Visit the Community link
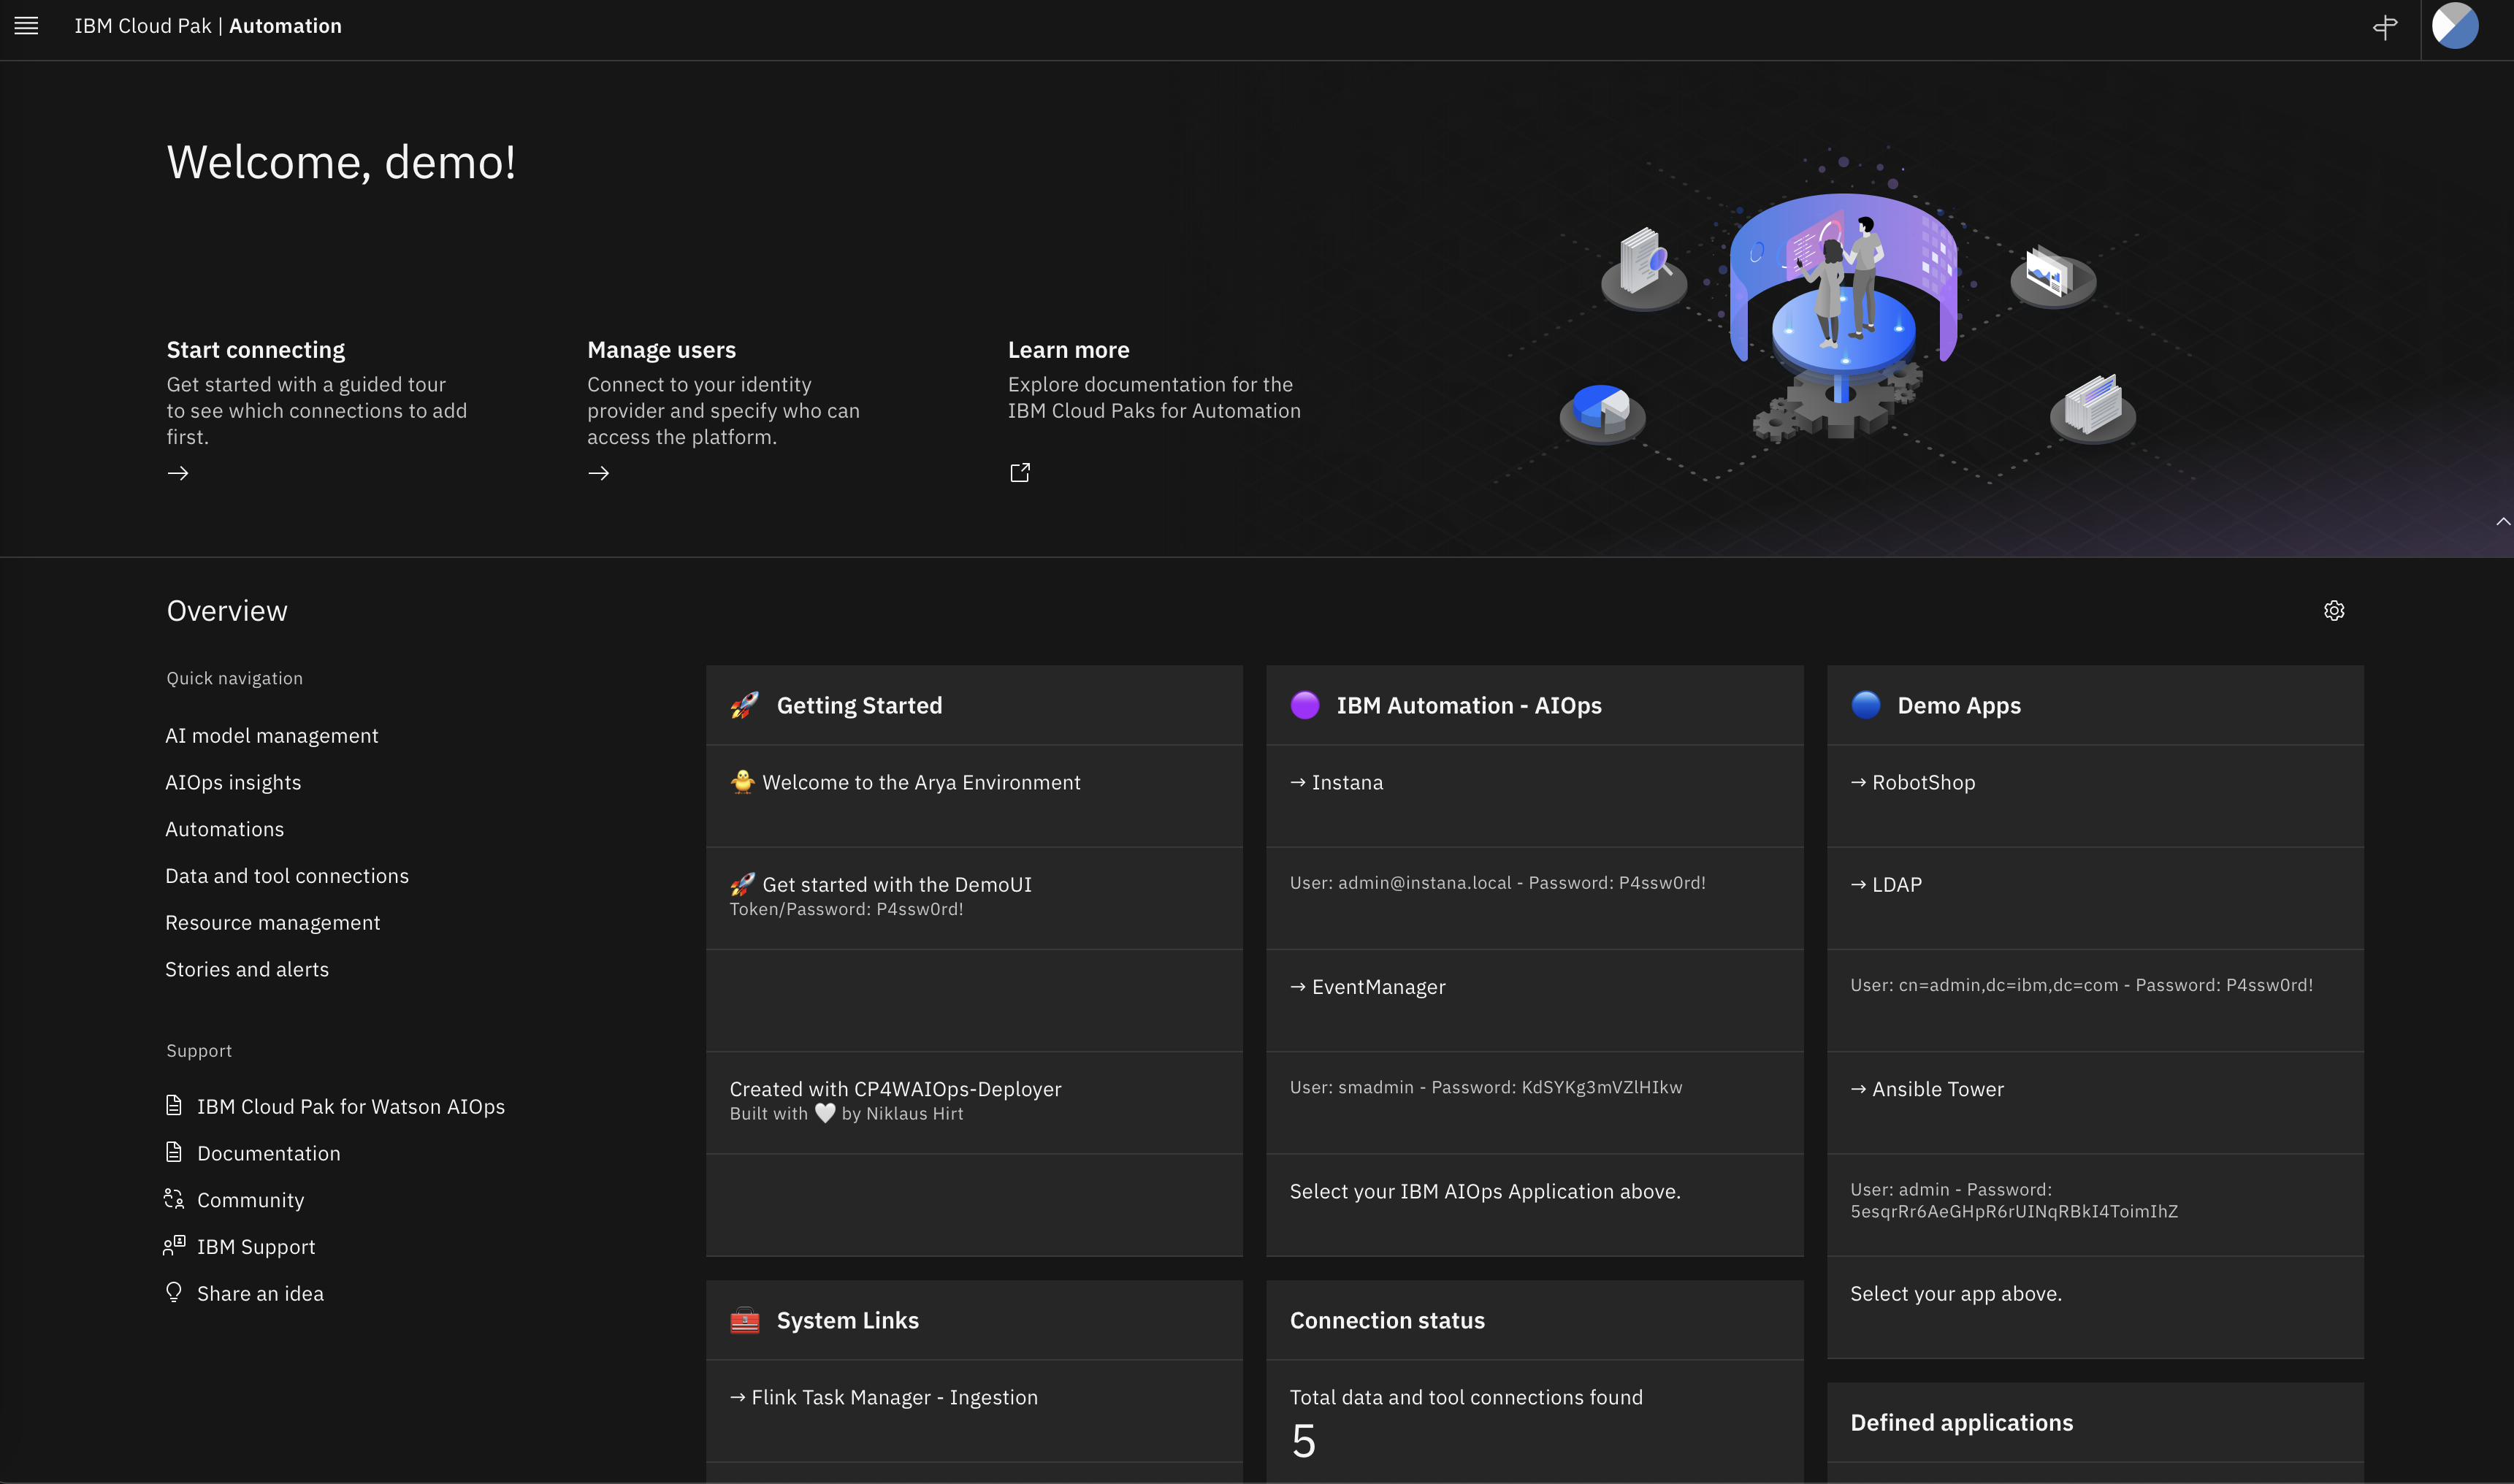This screenshot has width=2514, height=1484. 251,1200
